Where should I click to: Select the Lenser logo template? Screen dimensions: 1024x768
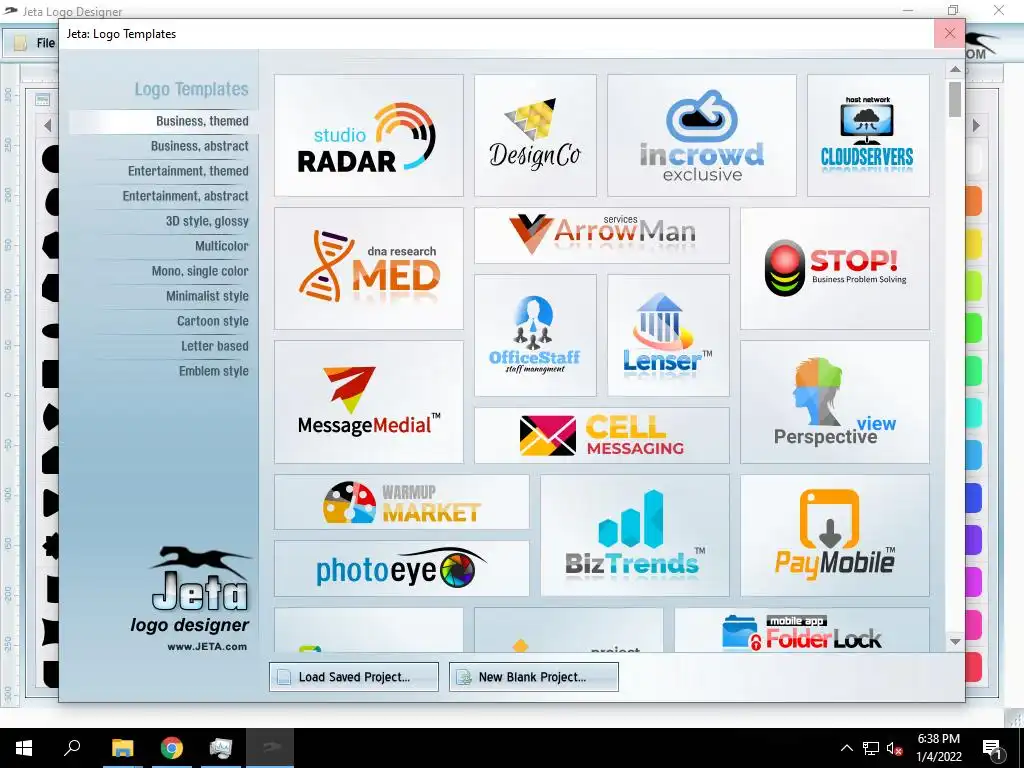(x=669, y=335)
